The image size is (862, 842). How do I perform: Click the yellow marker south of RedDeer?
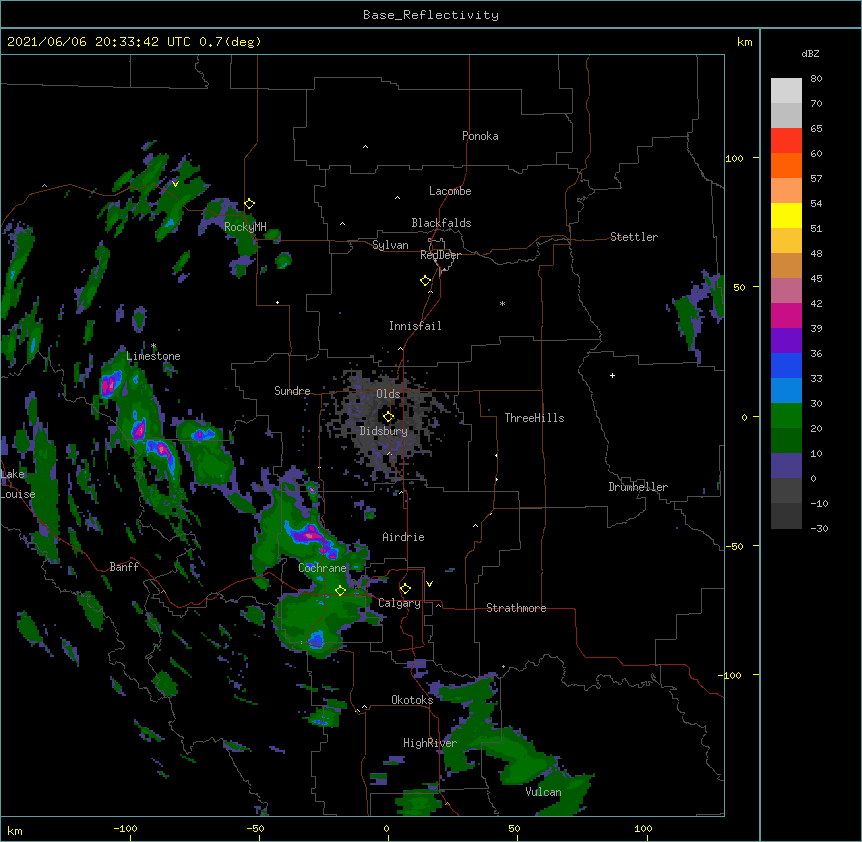(426, 281)
